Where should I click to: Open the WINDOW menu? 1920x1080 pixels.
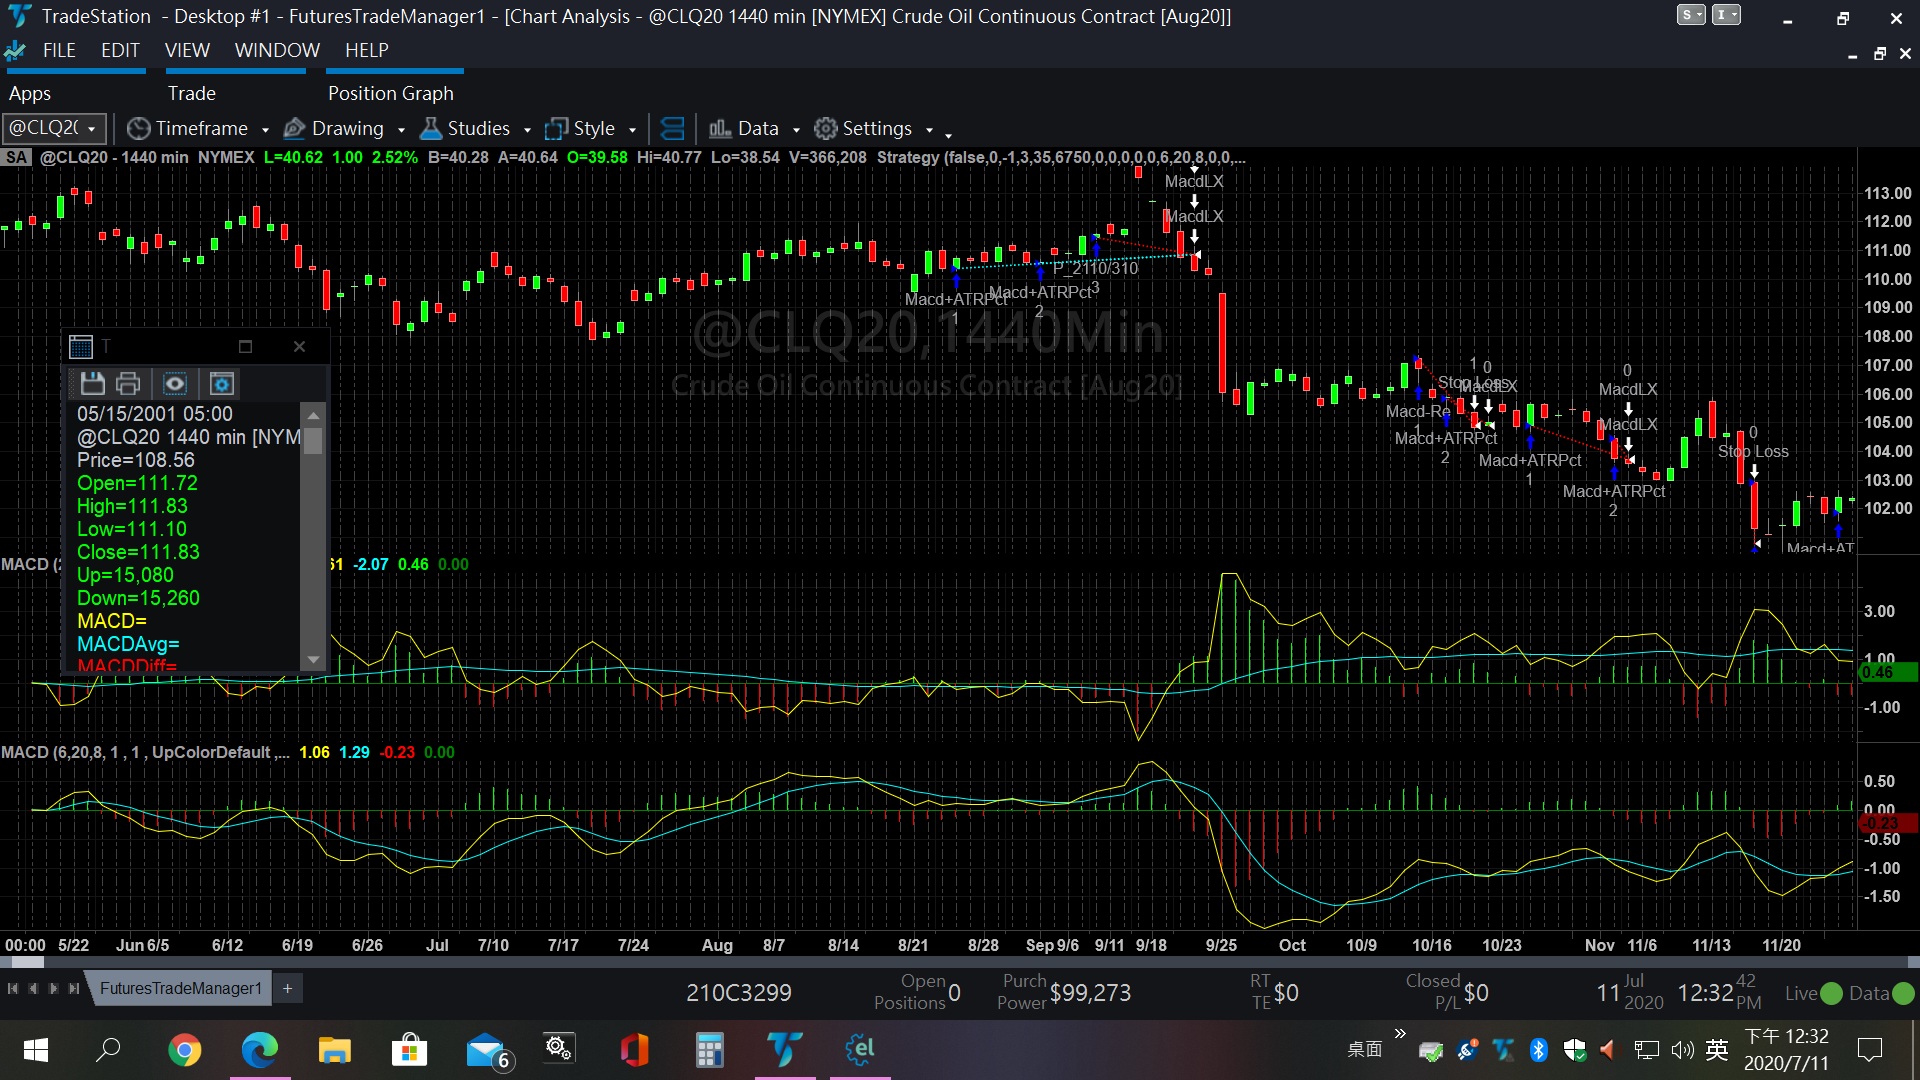(x=277, y=50)
